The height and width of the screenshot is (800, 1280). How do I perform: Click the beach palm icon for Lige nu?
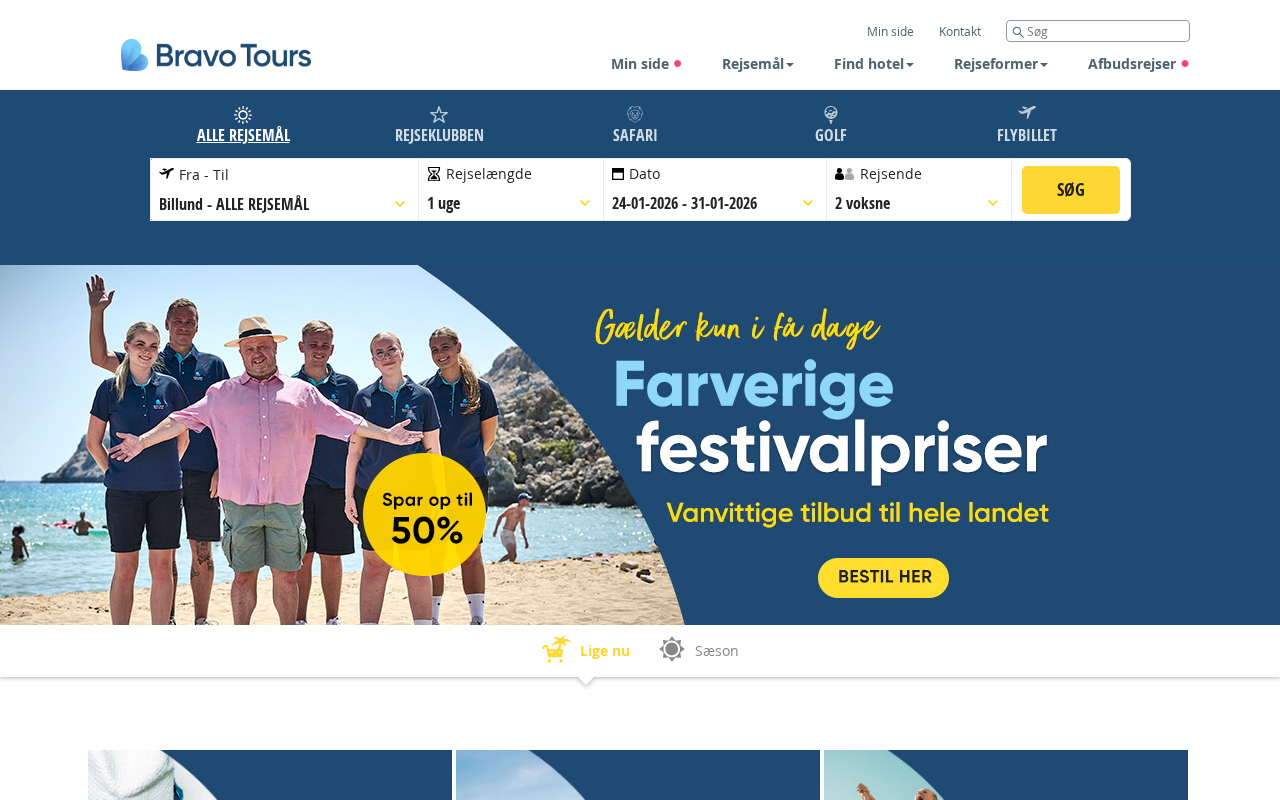point(556,650)
